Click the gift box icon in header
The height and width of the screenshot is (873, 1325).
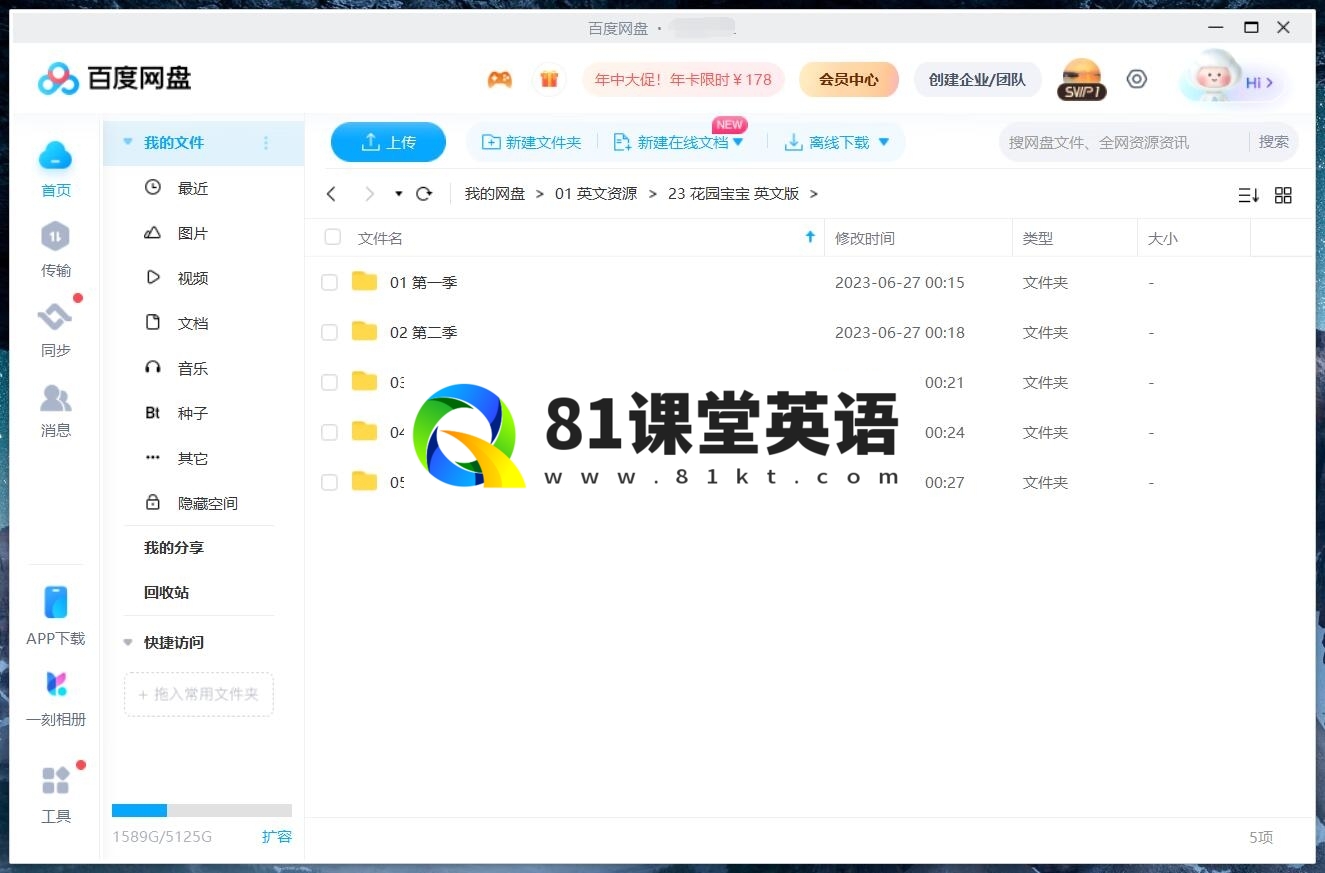point(549,79)
